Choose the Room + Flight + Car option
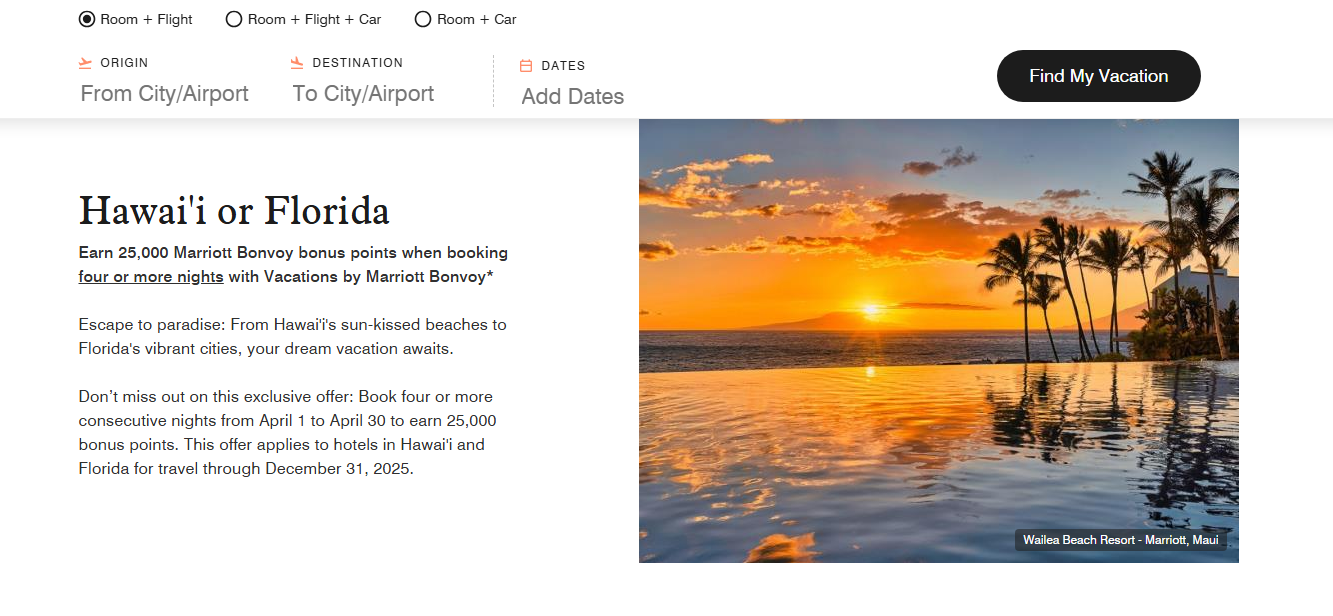1333x616 pixels. [x=234, y=19]
